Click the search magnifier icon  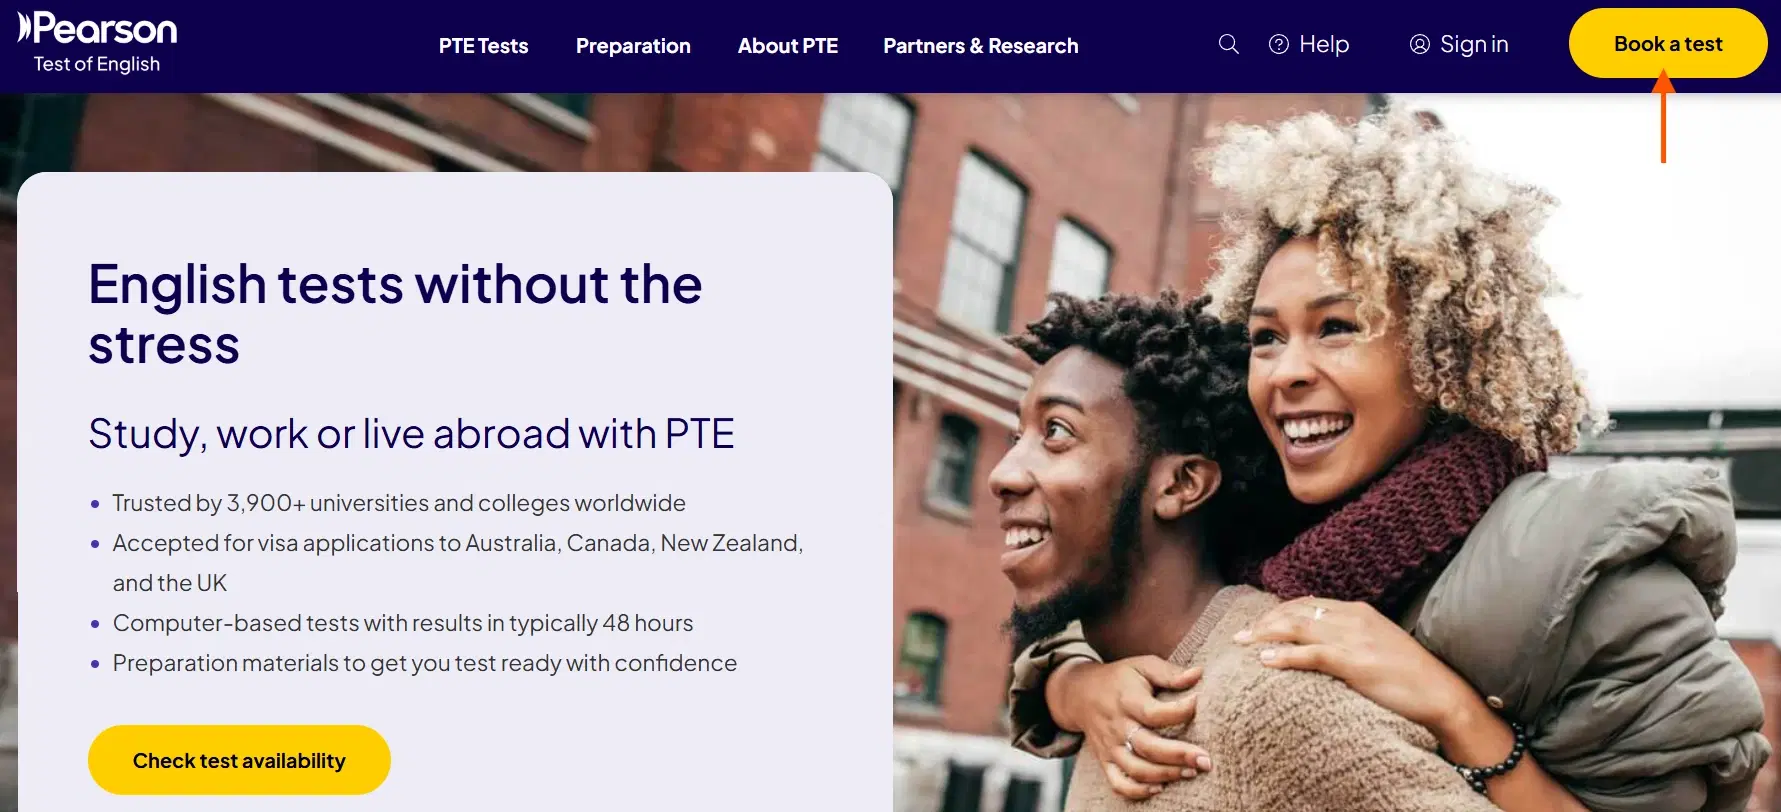[1228, 44]
